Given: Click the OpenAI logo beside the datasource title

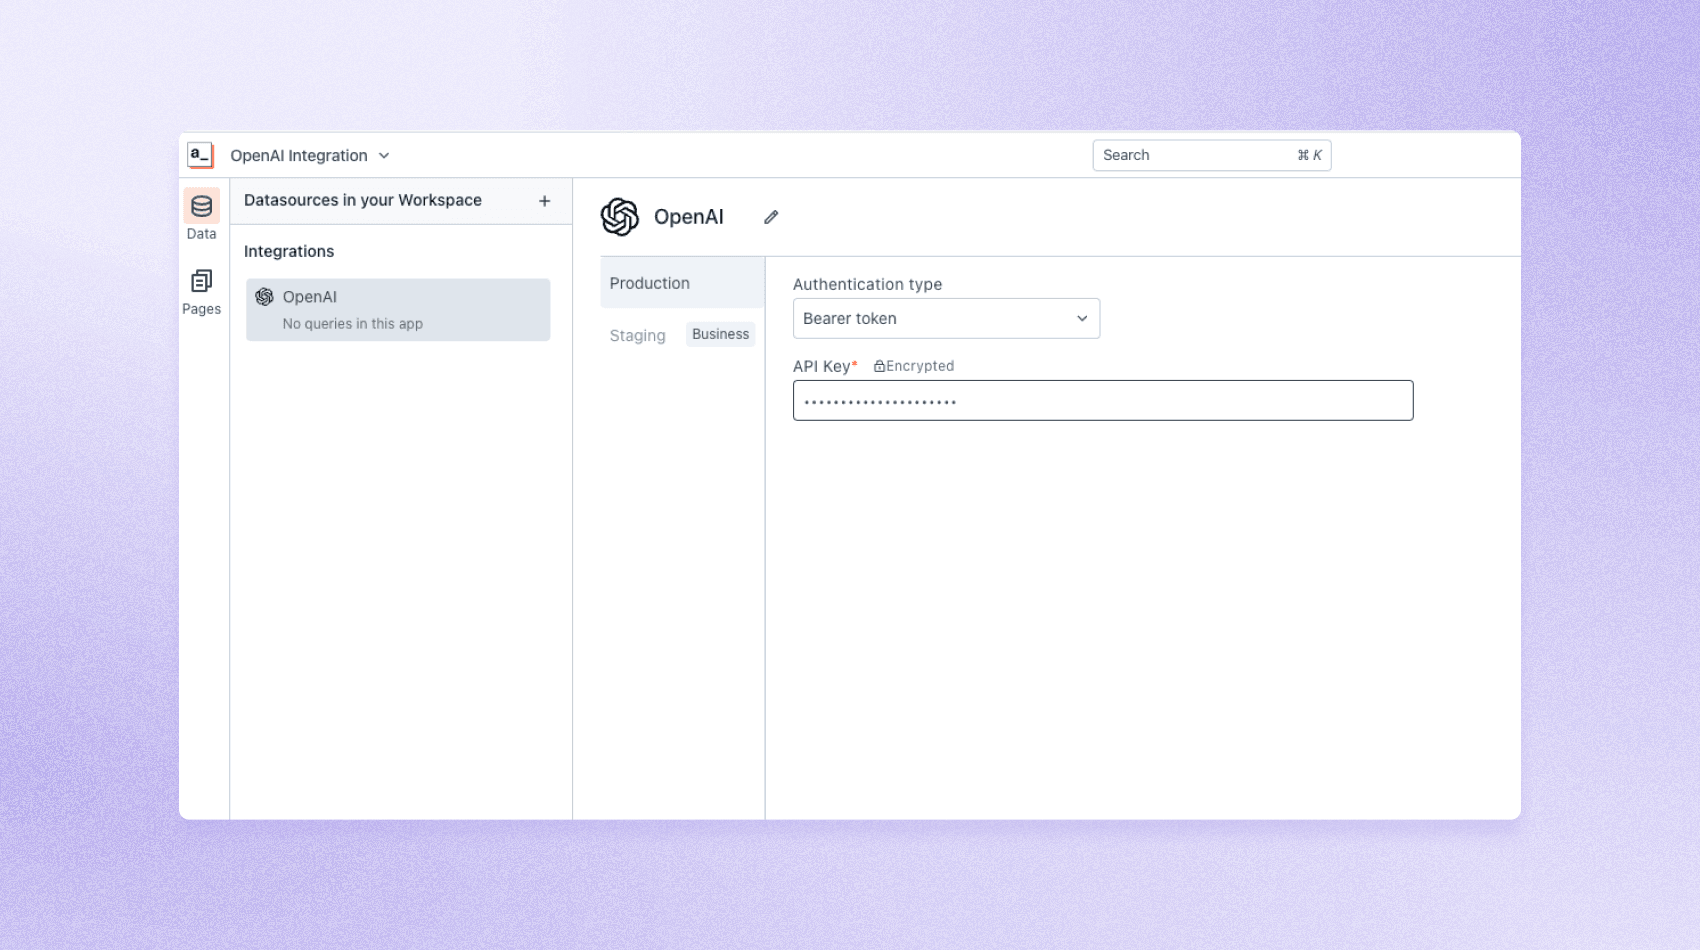Looking at the screenshot, I should [x=619, y=216].
